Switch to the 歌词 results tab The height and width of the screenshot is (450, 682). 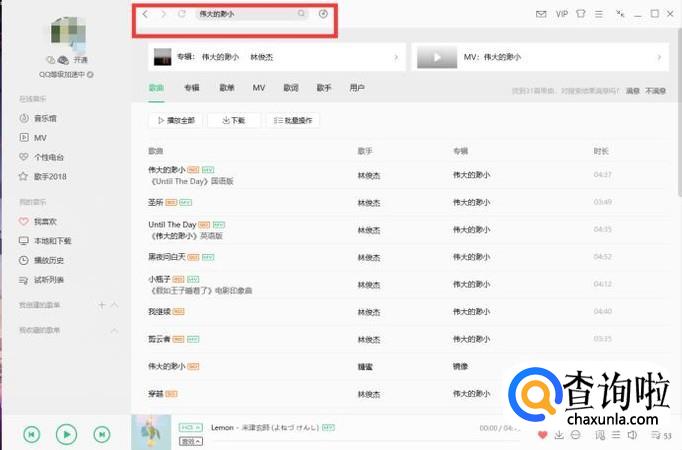click(291, 88)
